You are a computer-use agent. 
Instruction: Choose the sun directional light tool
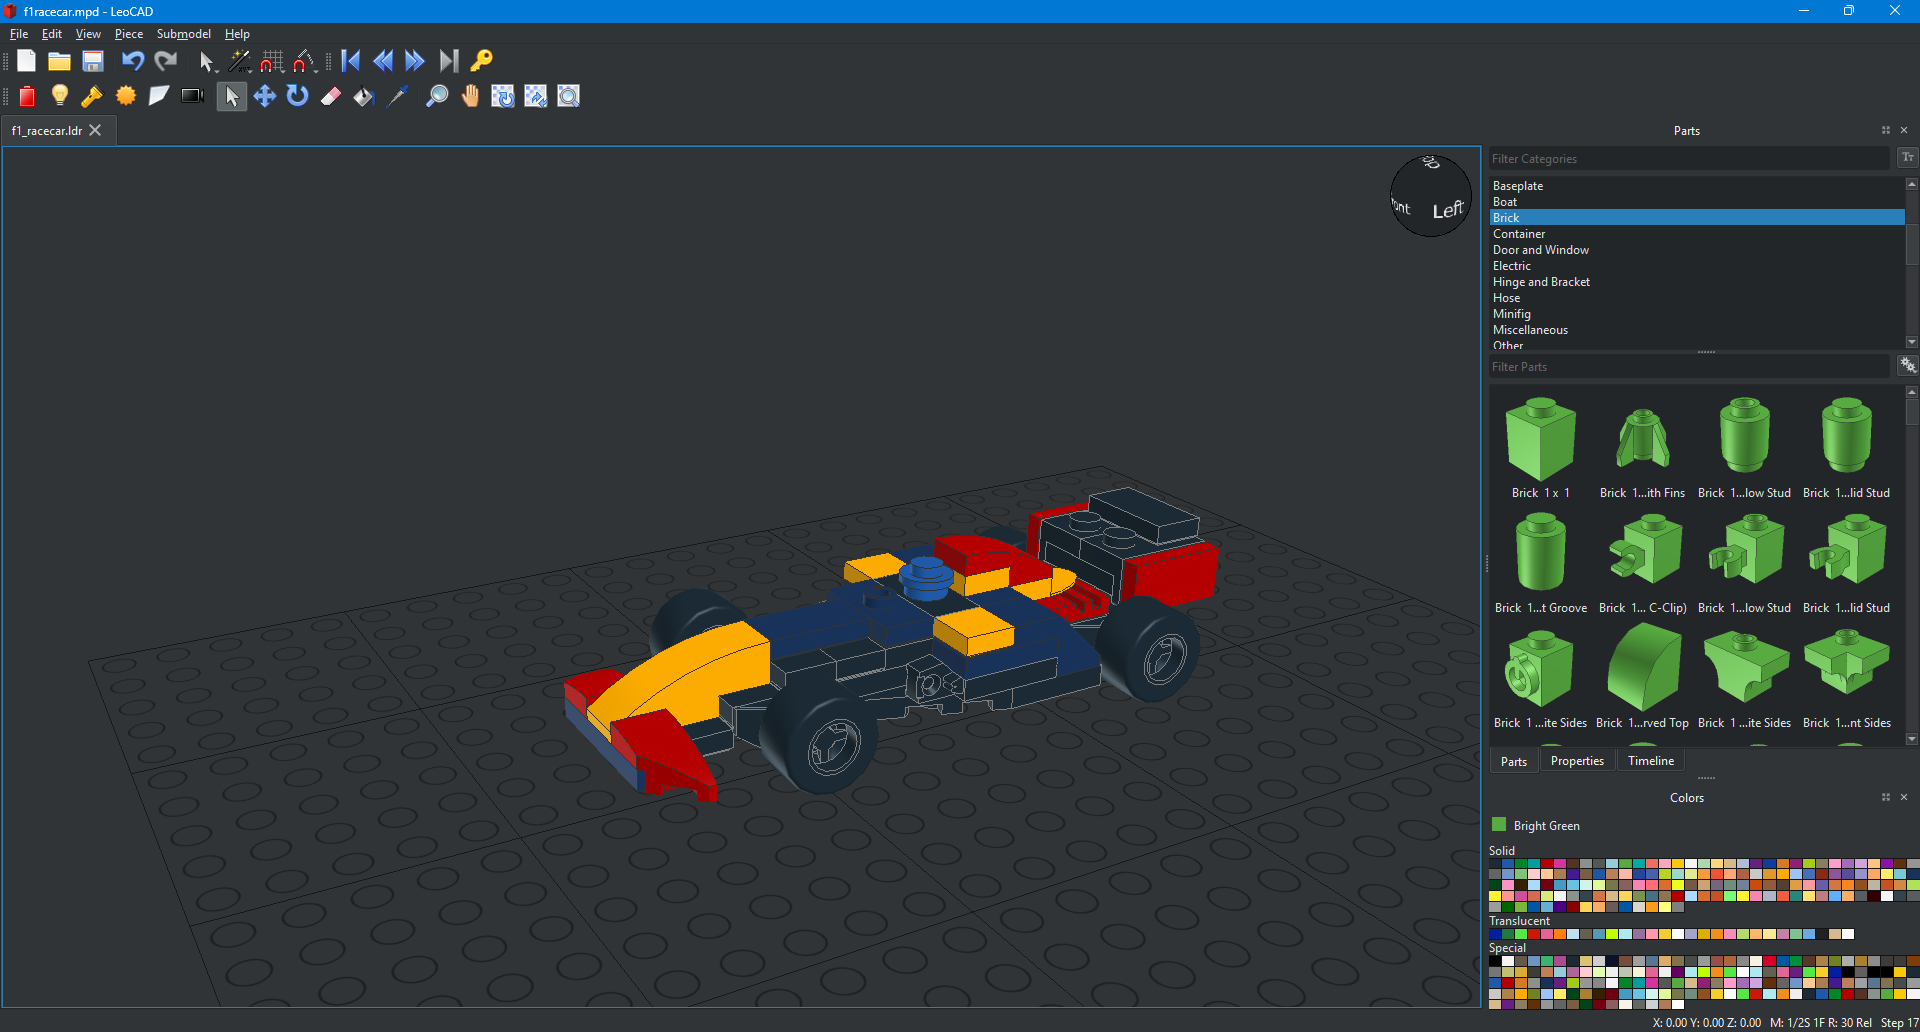126,96
